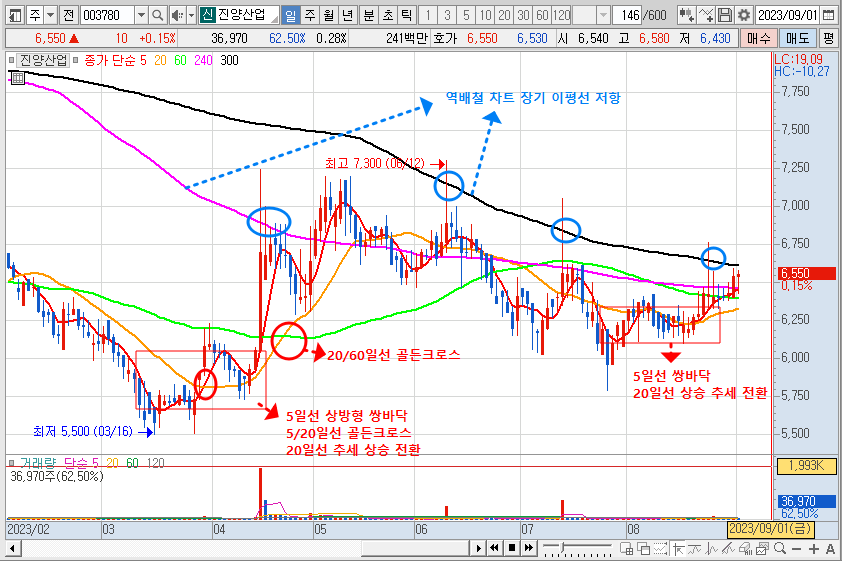Select the 일 (daily) period toggle
This screenshot has width=842, height=561.
click(x=291, y=15)
